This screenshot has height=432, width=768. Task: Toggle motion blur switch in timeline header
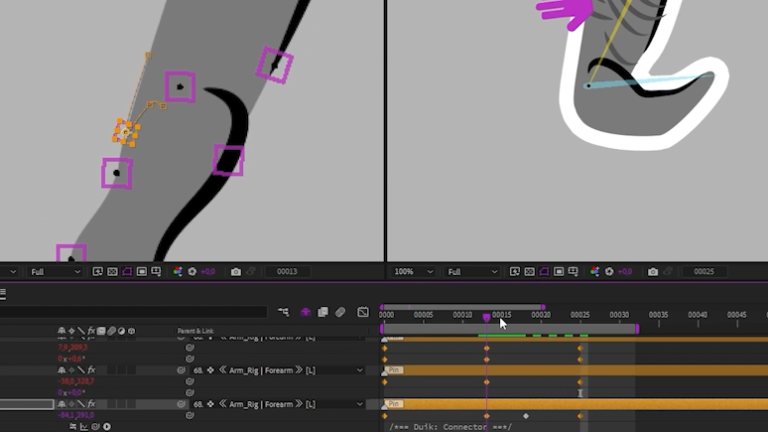(x=341, y=312)
